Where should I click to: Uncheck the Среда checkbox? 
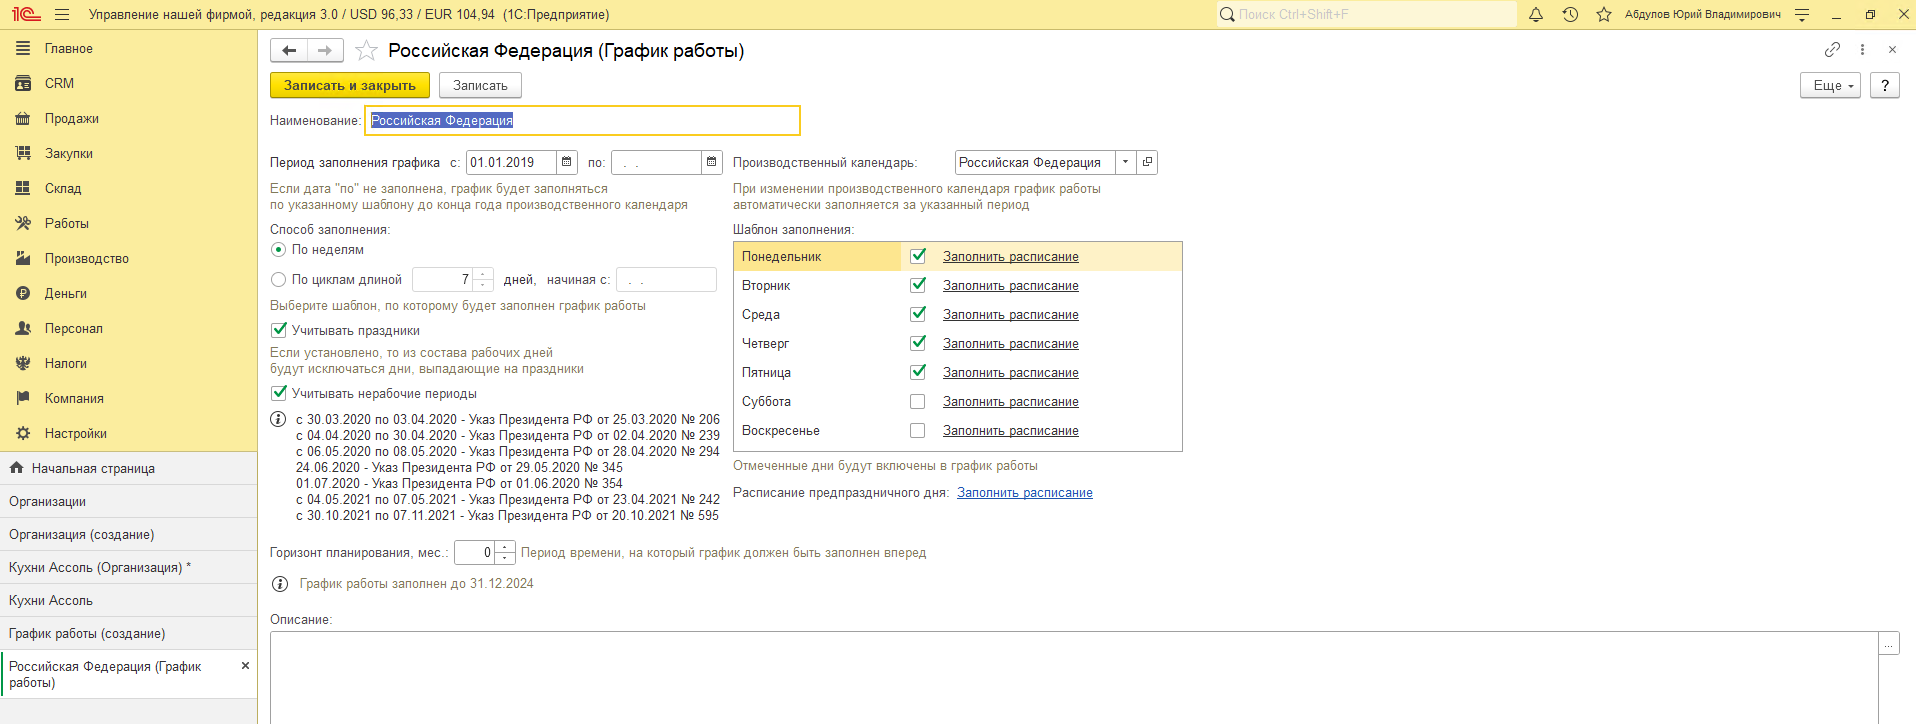(918, 314)
